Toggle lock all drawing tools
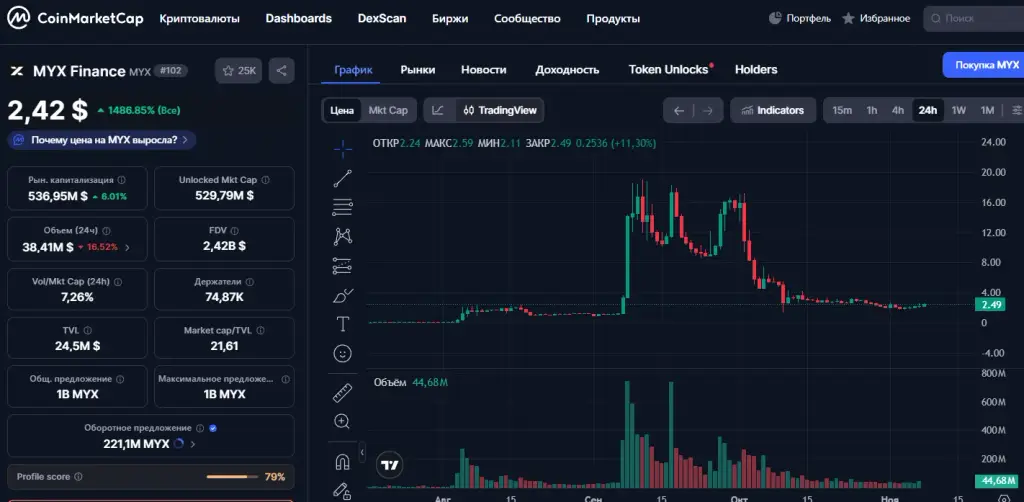The width and height of the screenshot is (1024, 502). pos(342,490)
